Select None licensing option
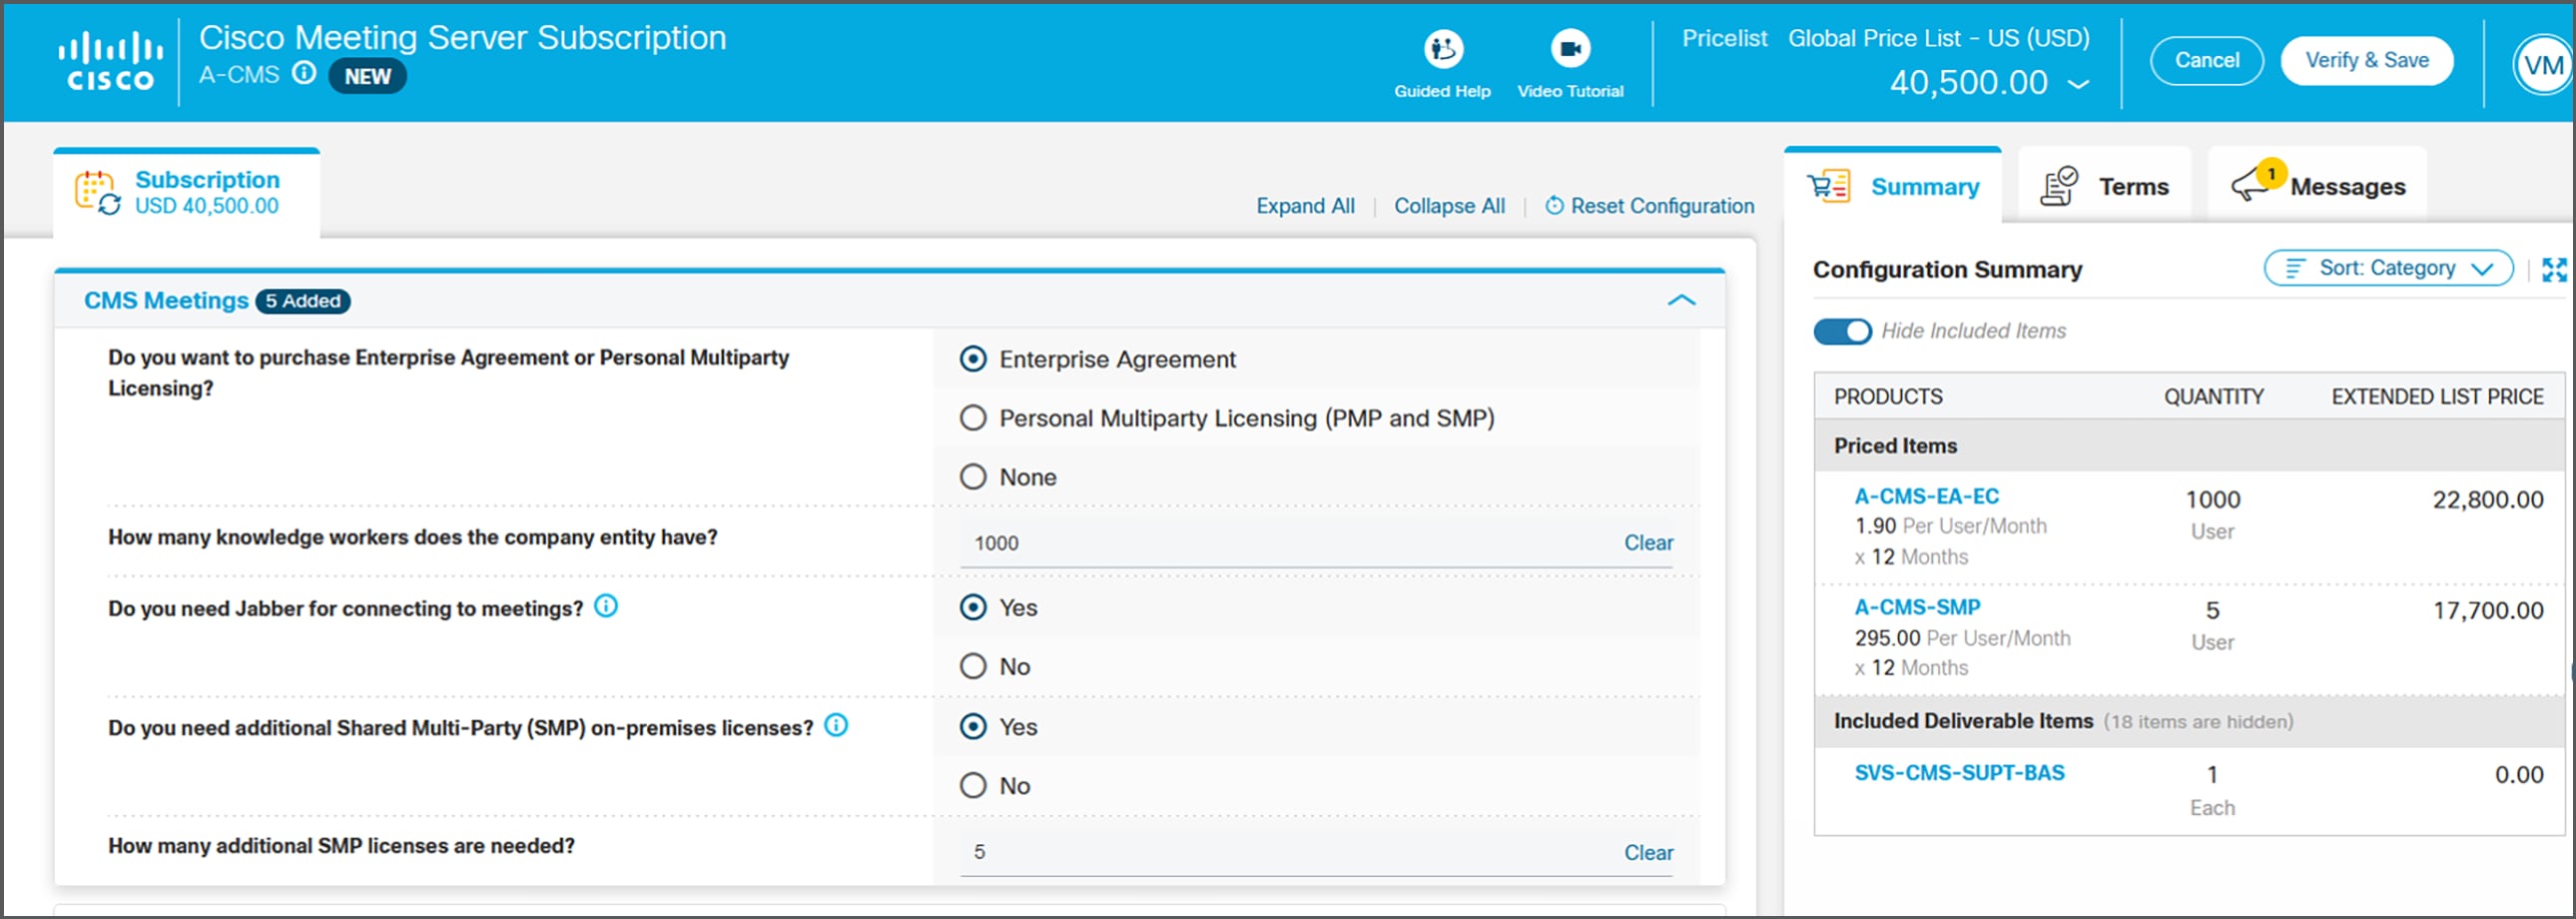The width and height of the screenshot is (2576, 919). tap(973, 477)
